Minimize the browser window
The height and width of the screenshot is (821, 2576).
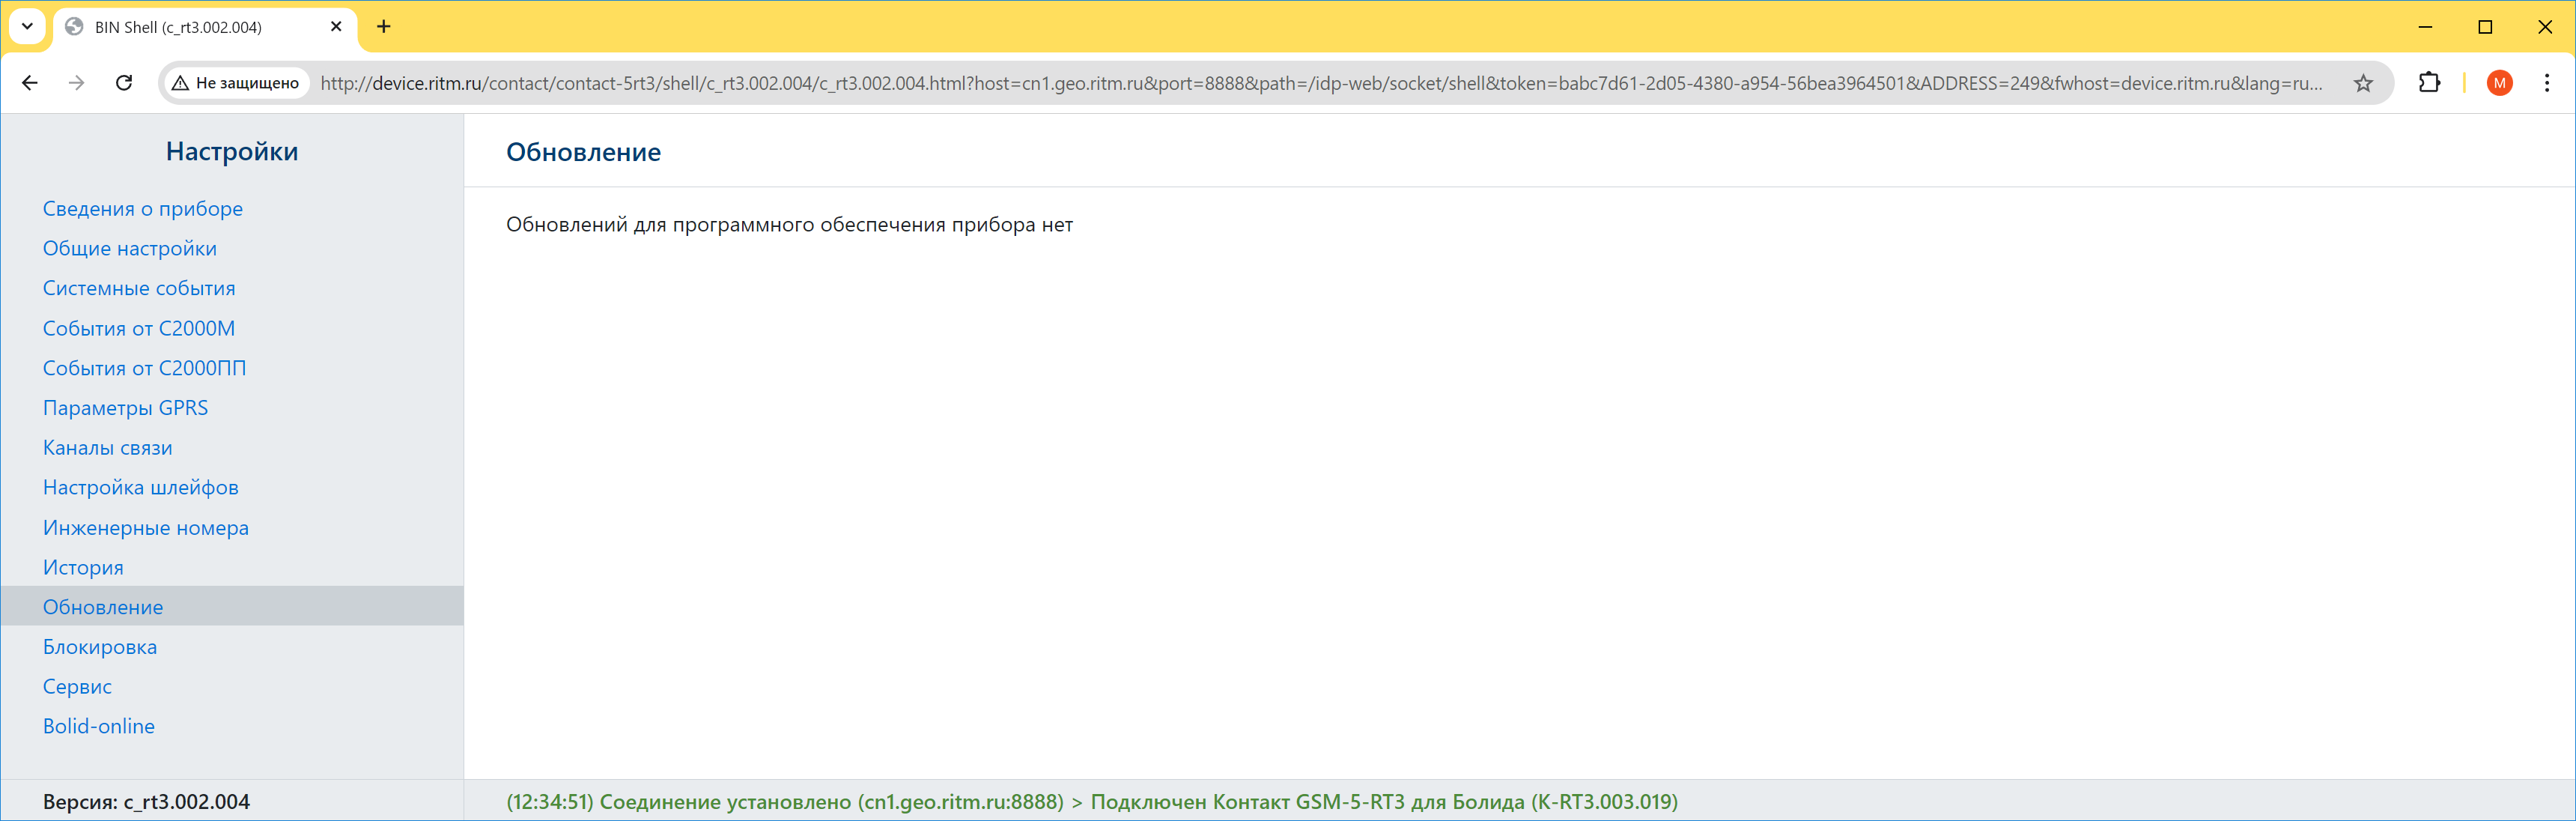click(2425, 27)
